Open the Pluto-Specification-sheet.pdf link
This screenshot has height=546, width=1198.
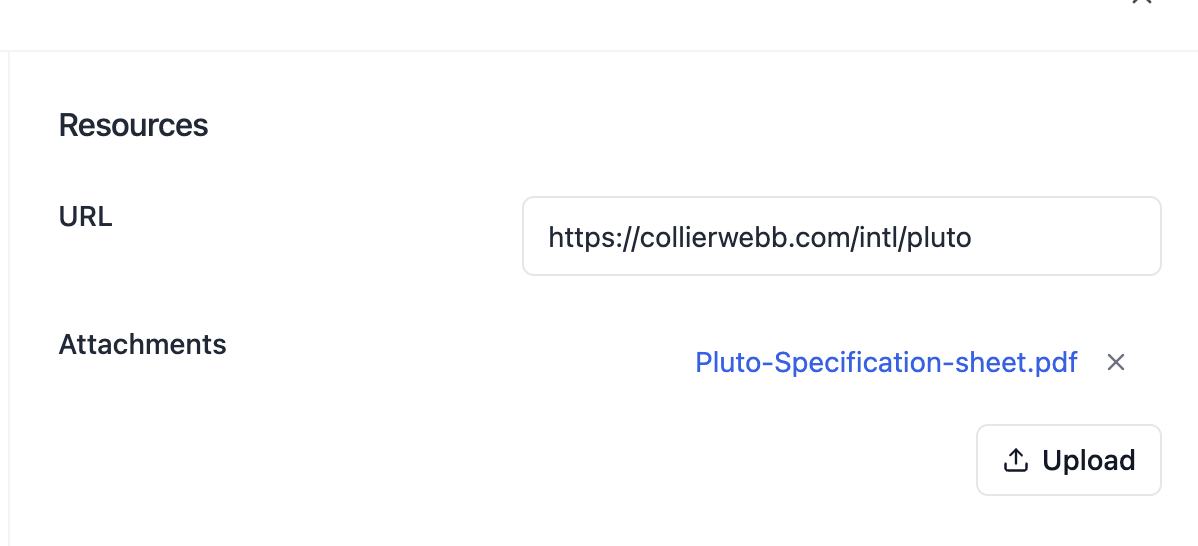(886, 362)
